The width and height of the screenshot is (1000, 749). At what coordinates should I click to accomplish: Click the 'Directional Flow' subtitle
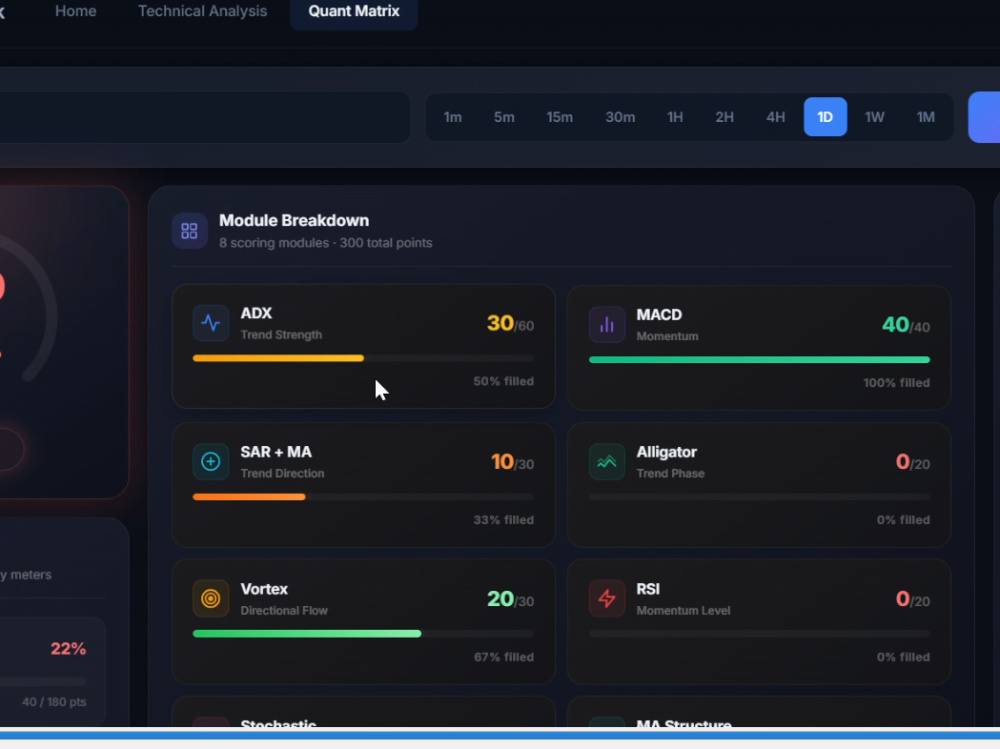coord(284,611)
